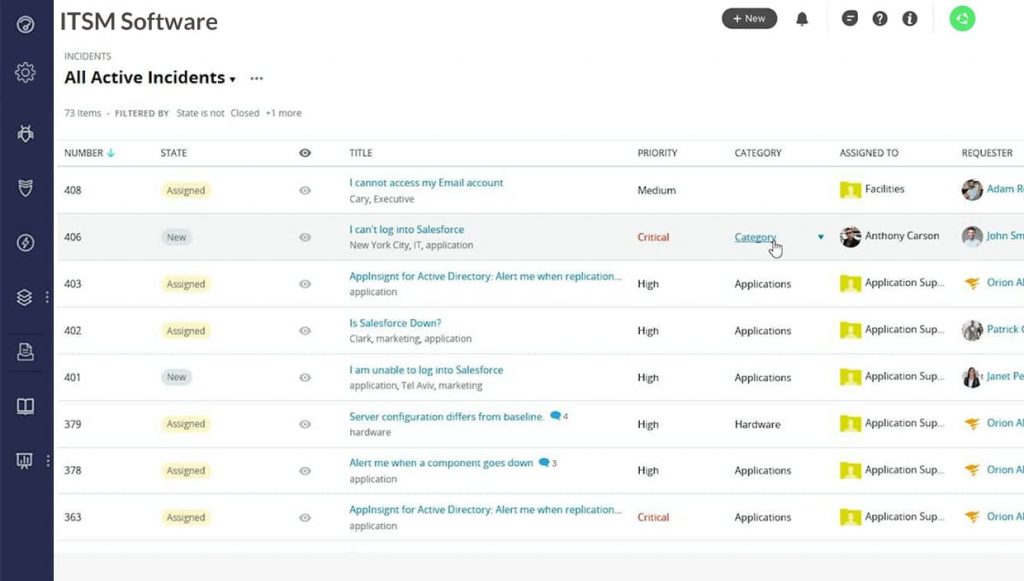Open incident 'Is Salesforce Down?' link
Viewport: 1024px width, 581px height.
pyautogui.click(x=395, y=323)
